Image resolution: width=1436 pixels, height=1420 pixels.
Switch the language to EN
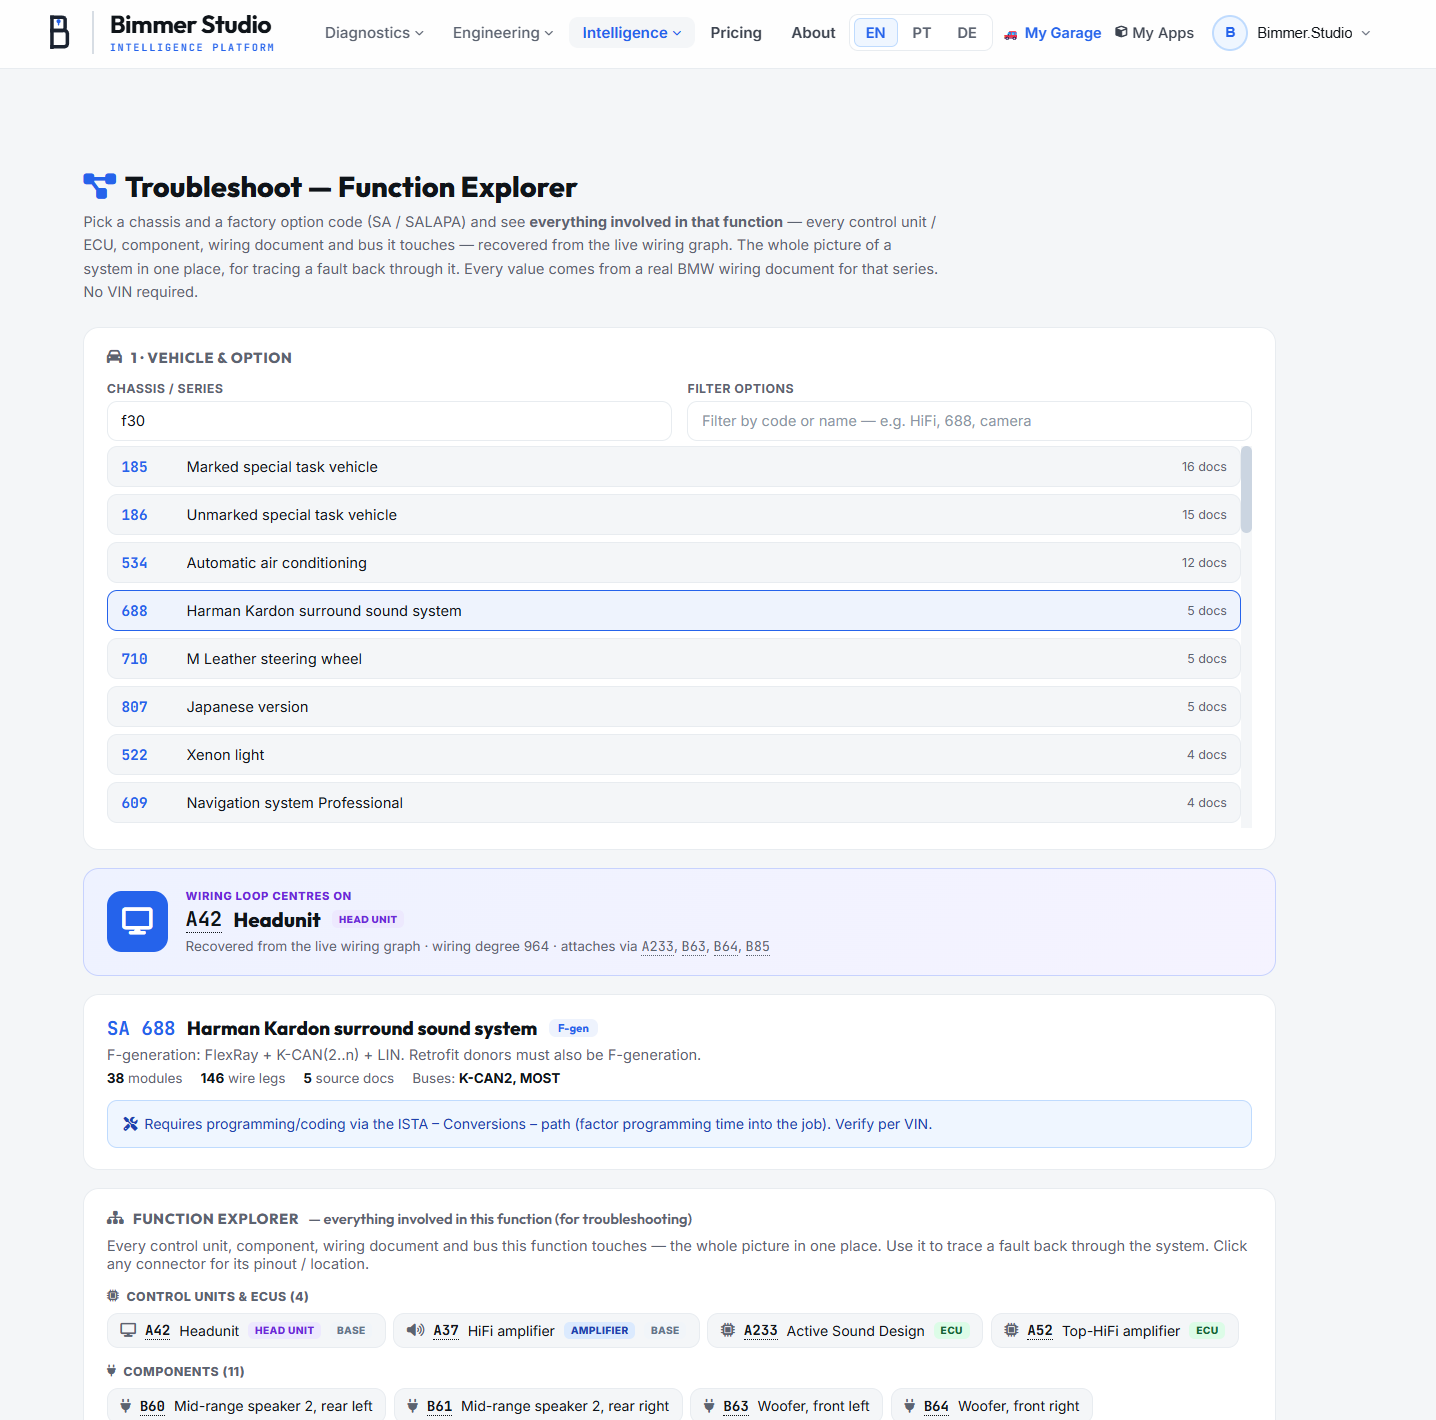coord(875,33)
